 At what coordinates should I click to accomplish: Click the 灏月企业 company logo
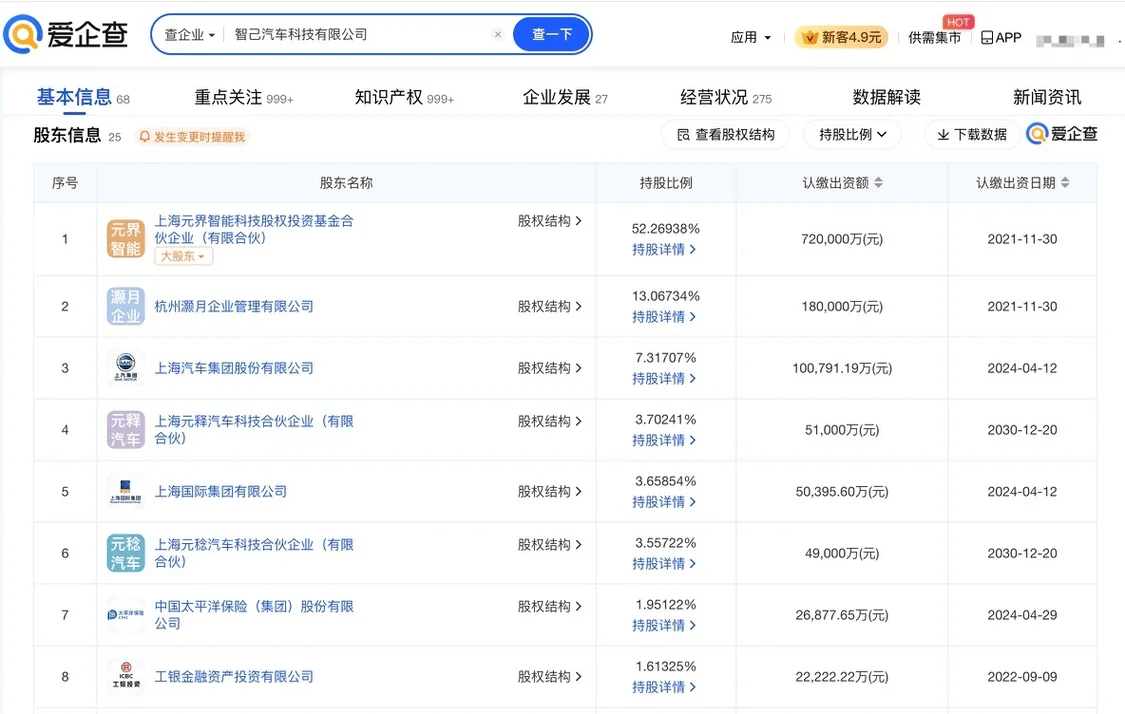pyautogui.click(x=126, y=306)
